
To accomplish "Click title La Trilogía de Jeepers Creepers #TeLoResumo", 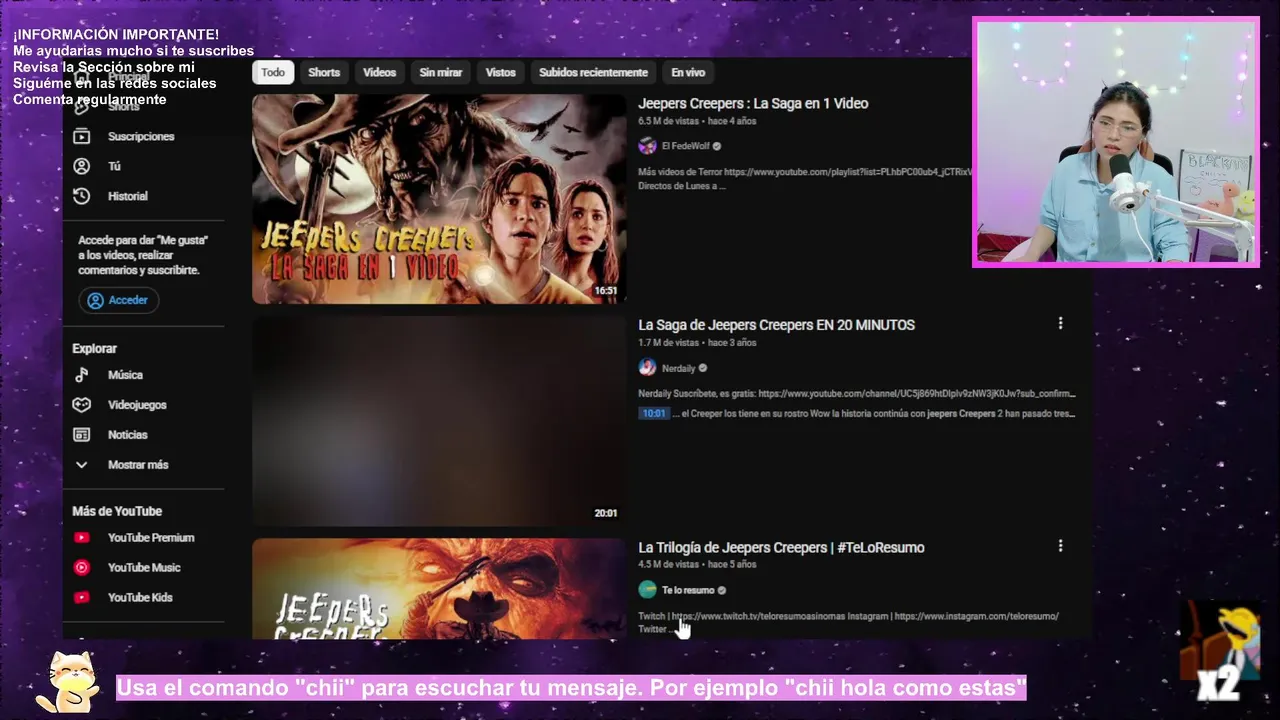I will [x=781, y=547].
